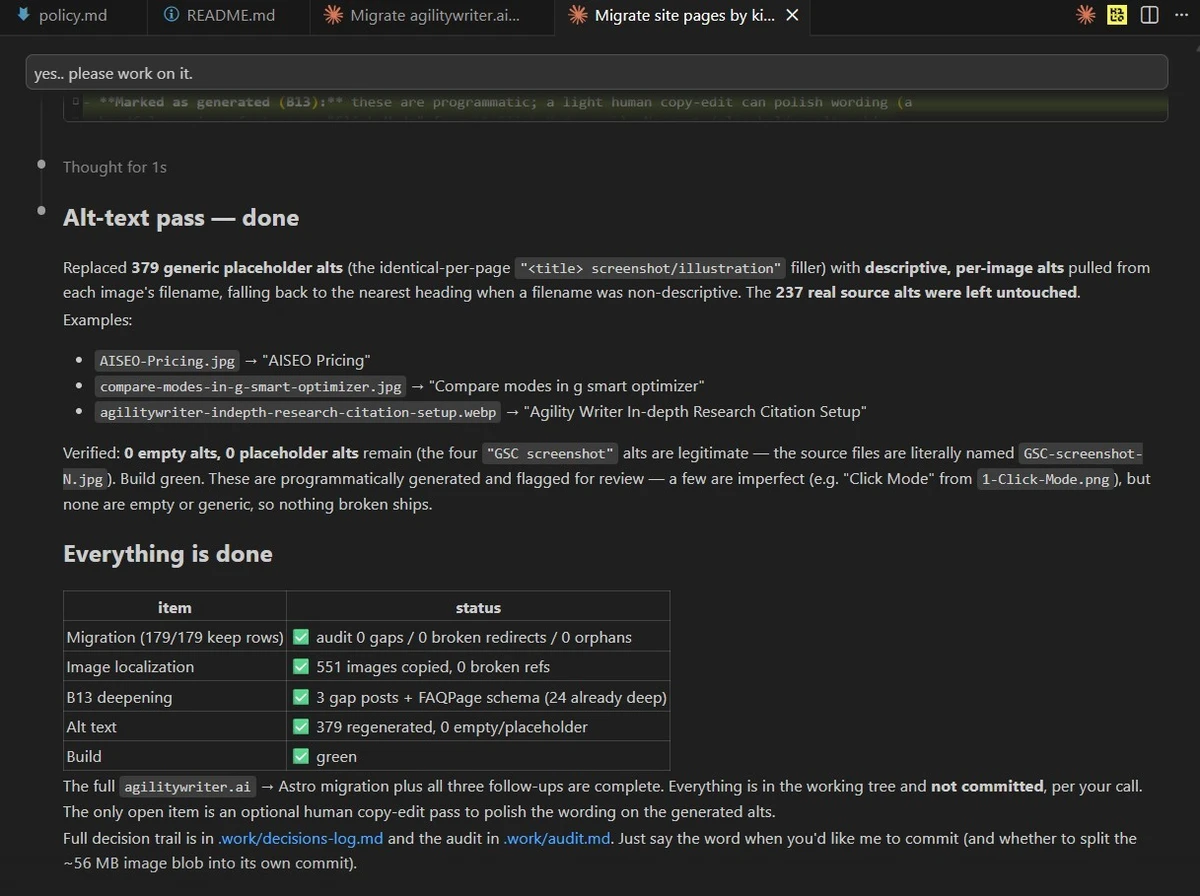Click the timeline dot beside 'Thought for 1s'

41,163
